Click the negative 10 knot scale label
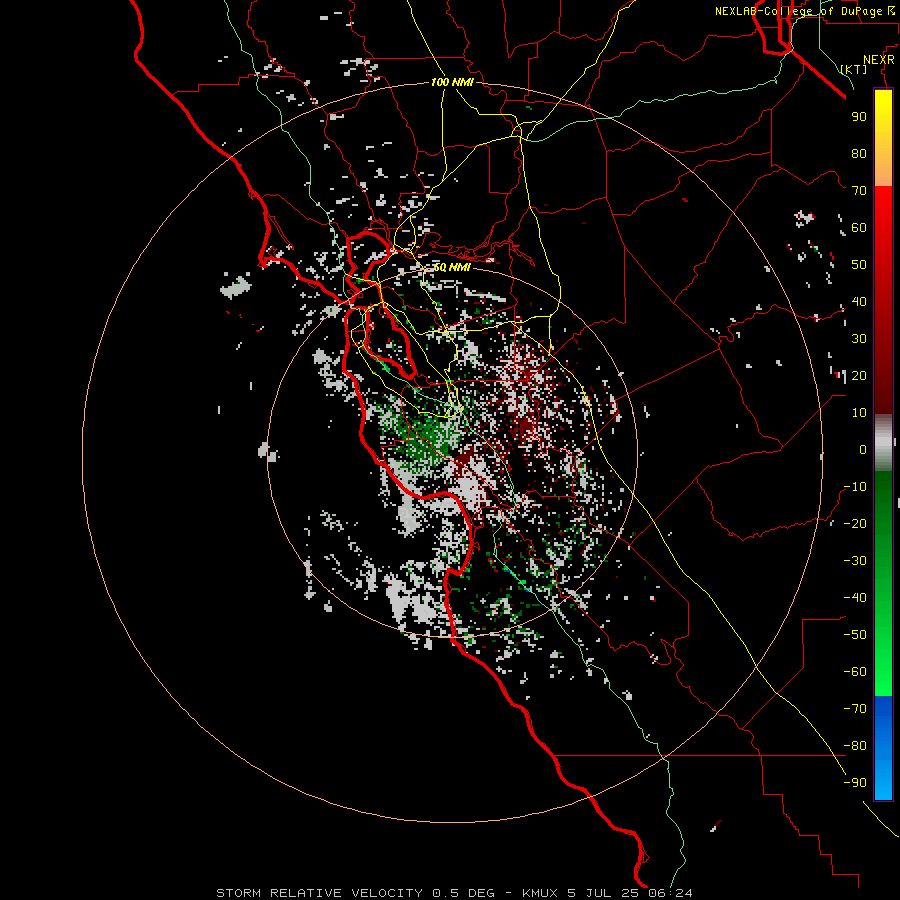900x900 pixels. coord(855,487)
